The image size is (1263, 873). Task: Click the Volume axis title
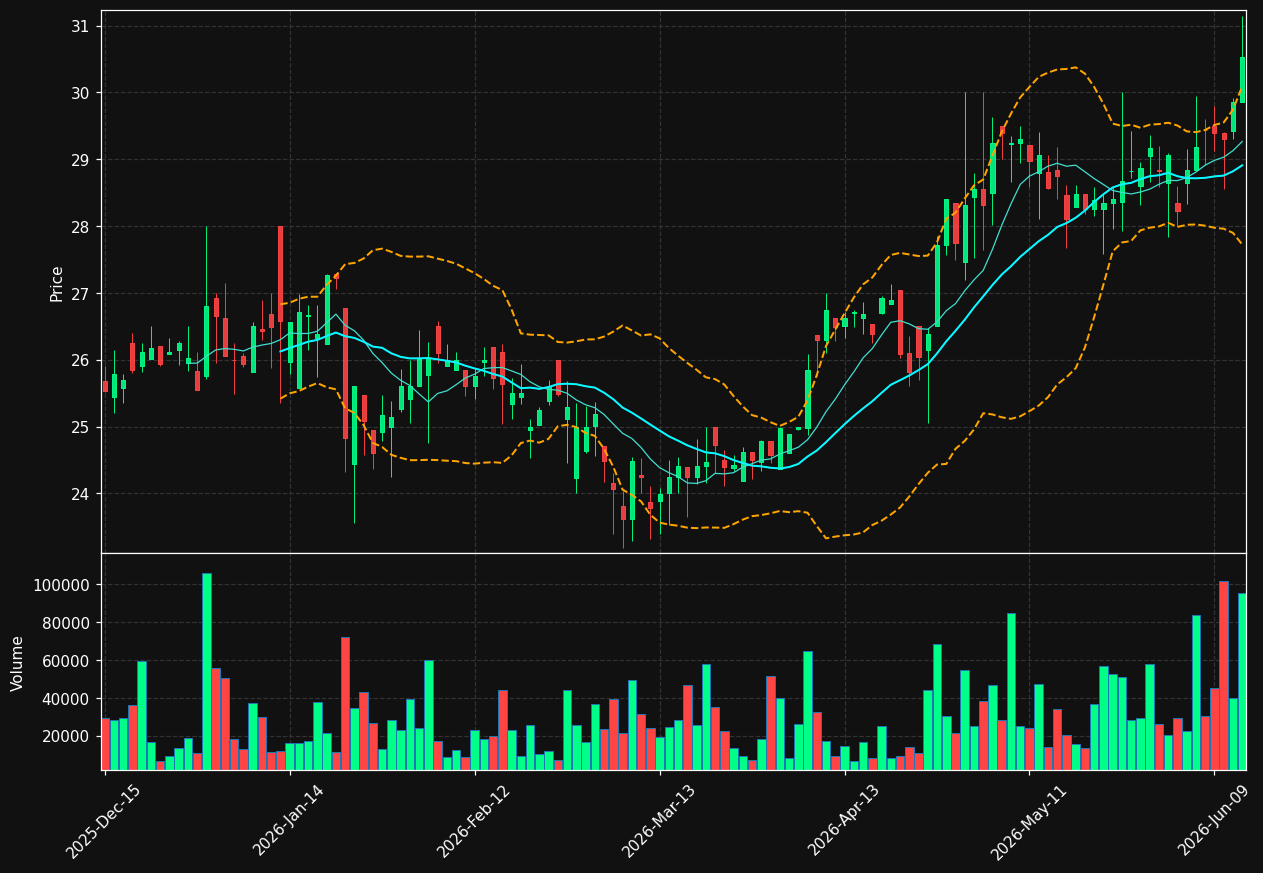click(17, 663)
